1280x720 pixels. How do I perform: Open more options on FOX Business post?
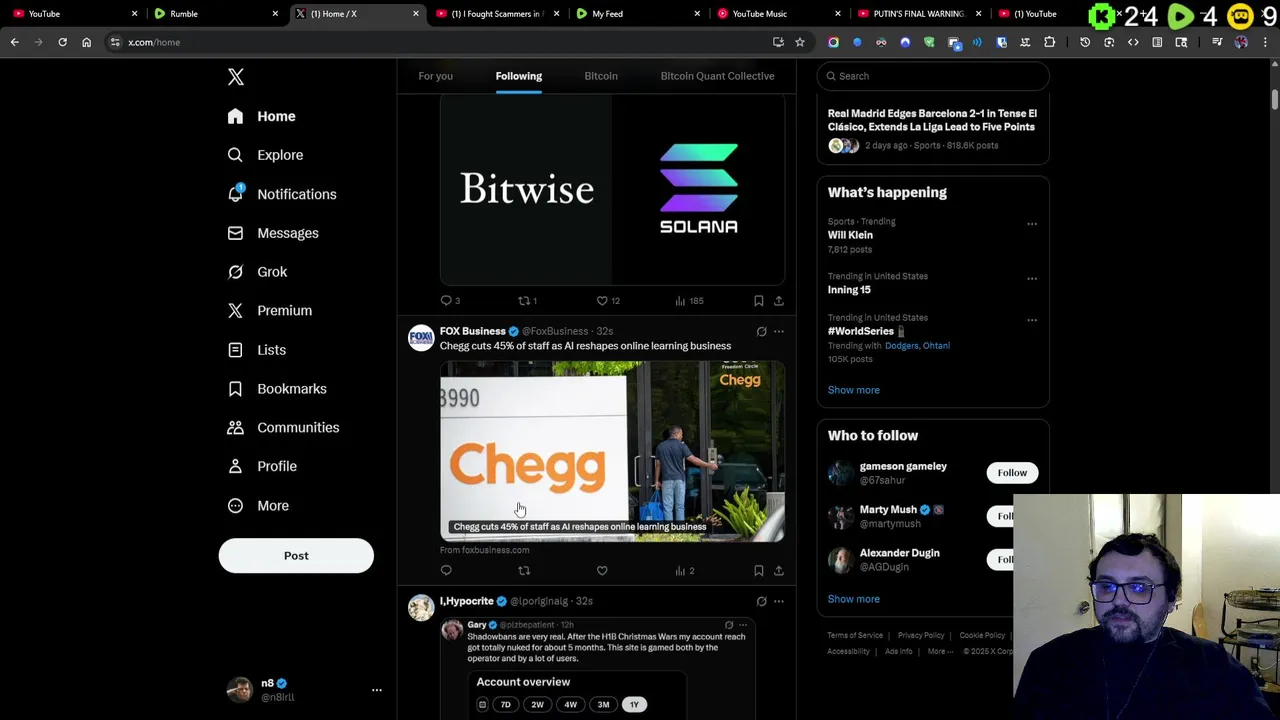coord(779,331)
